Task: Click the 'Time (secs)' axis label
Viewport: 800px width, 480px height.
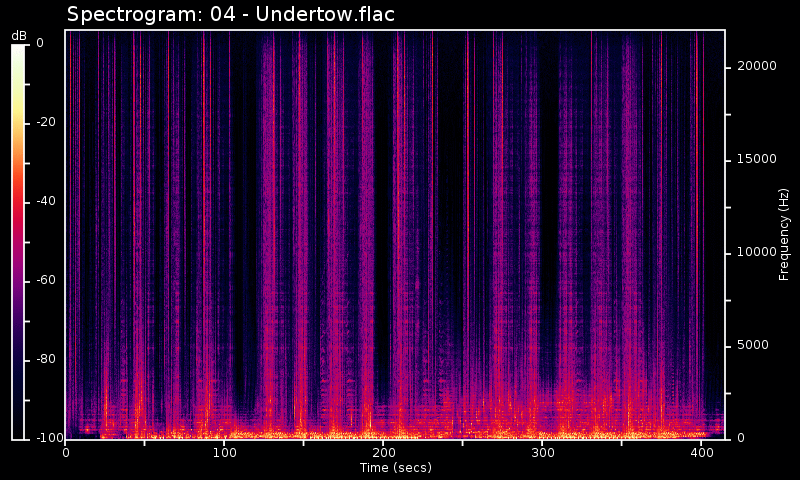Action: coord(395,468)
